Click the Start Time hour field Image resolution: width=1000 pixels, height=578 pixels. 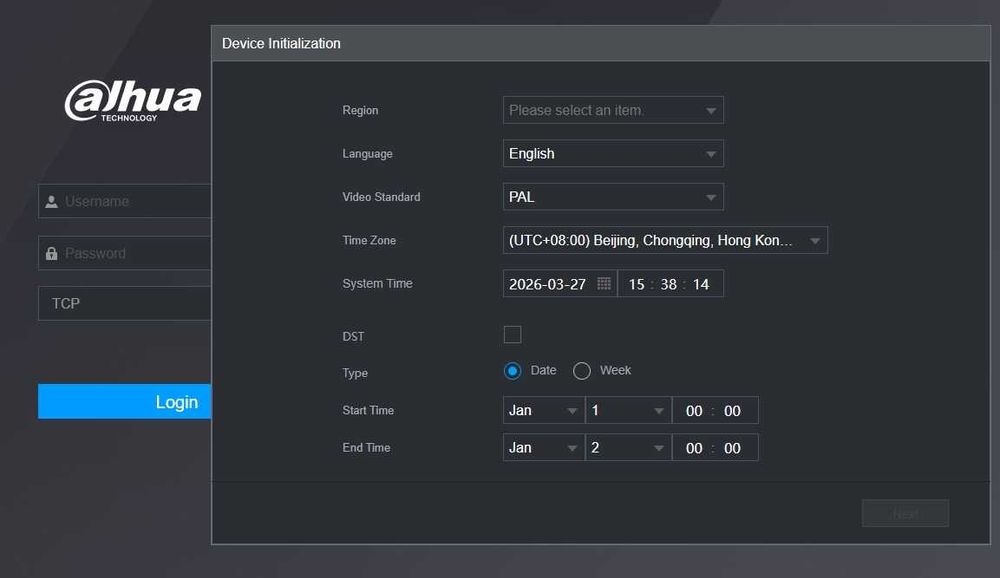[x=694, y=411]
